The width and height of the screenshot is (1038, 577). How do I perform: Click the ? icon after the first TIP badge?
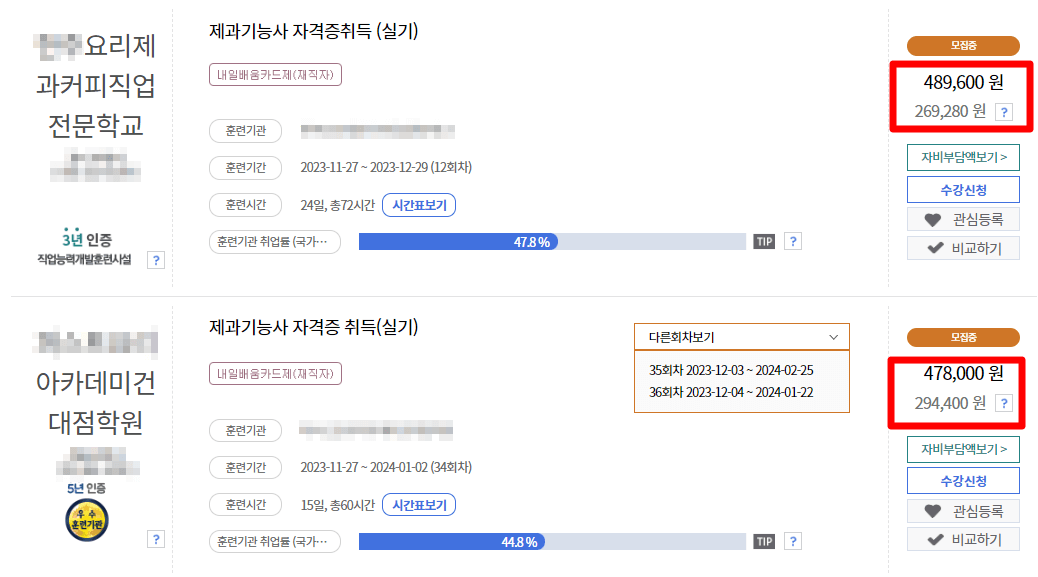[x=792, y=241]
